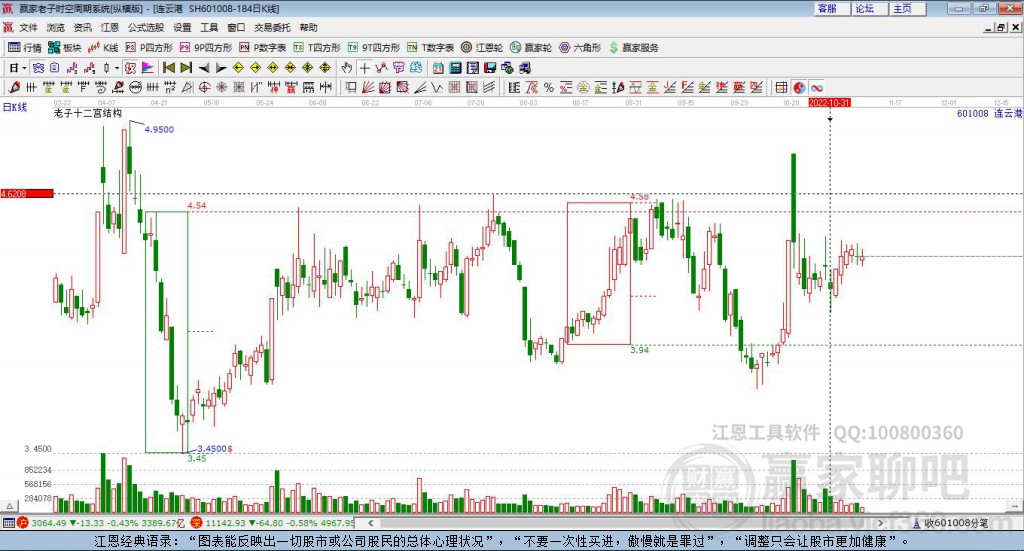Switch to K线 chart view
This screenshot has width=1024, height=551.
pos(103,48)
